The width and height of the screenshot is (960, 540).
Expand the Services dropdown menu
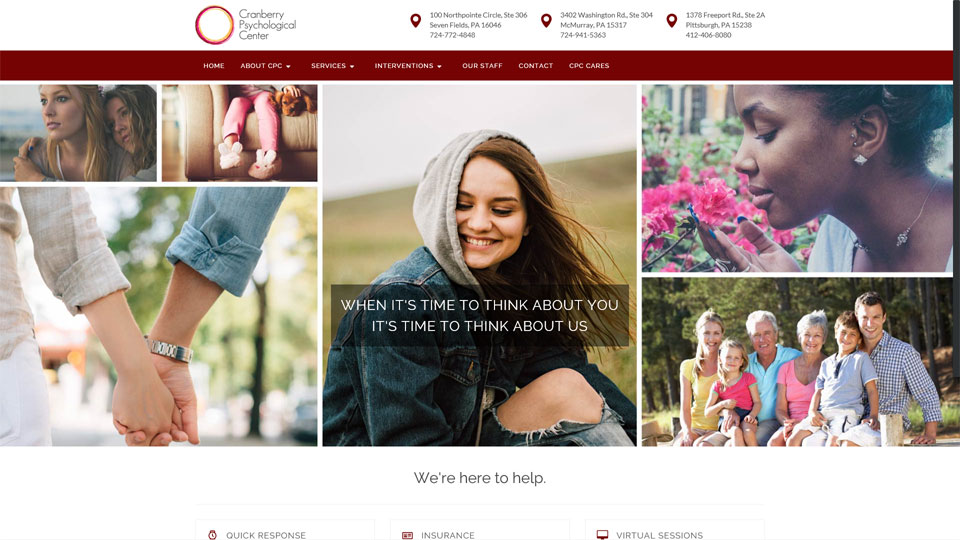tap(332, 66)
